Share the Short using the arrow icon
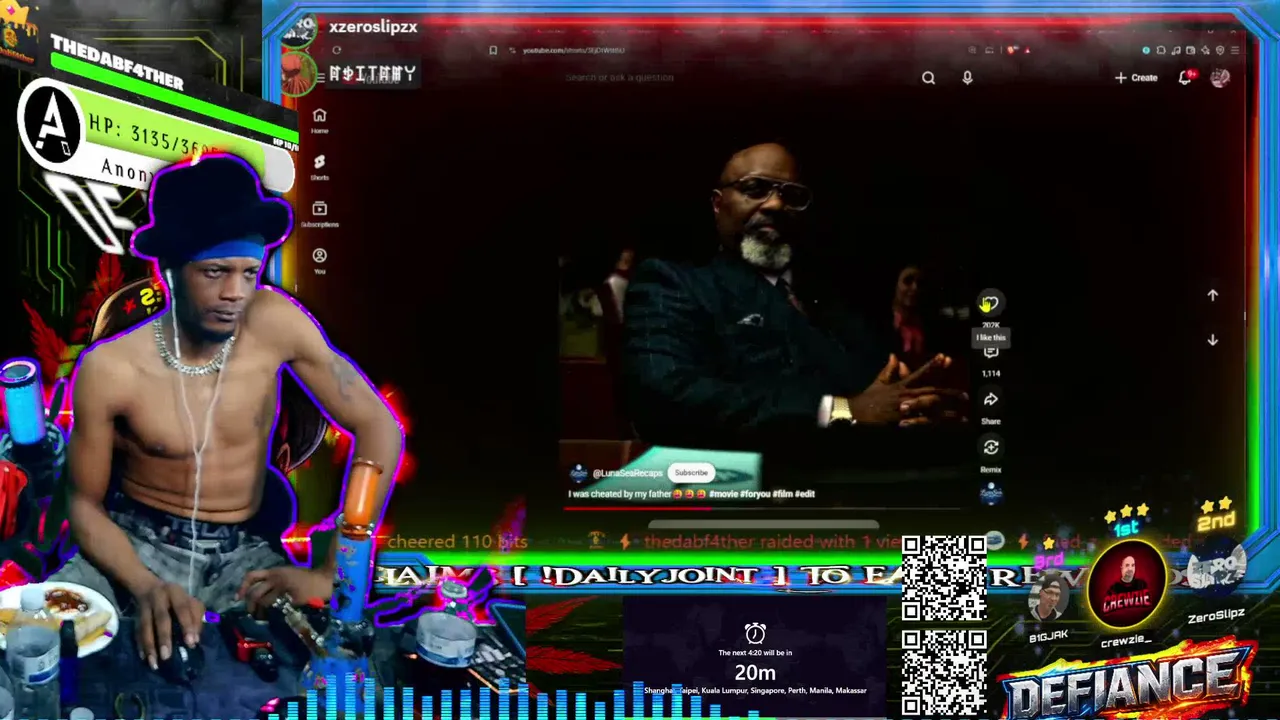Screen dimensions: 1280x720 pyautogui.click(x=991, y=400)
